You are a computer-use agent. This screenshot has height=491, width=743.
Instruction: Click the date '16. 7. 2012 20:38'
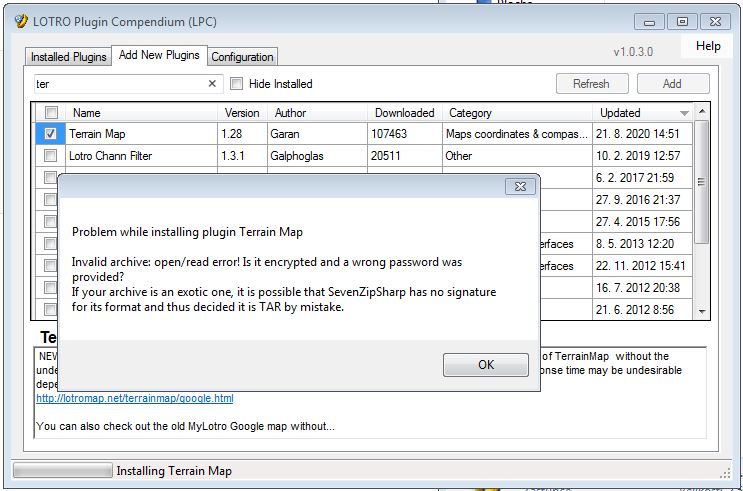pos(638,288)
